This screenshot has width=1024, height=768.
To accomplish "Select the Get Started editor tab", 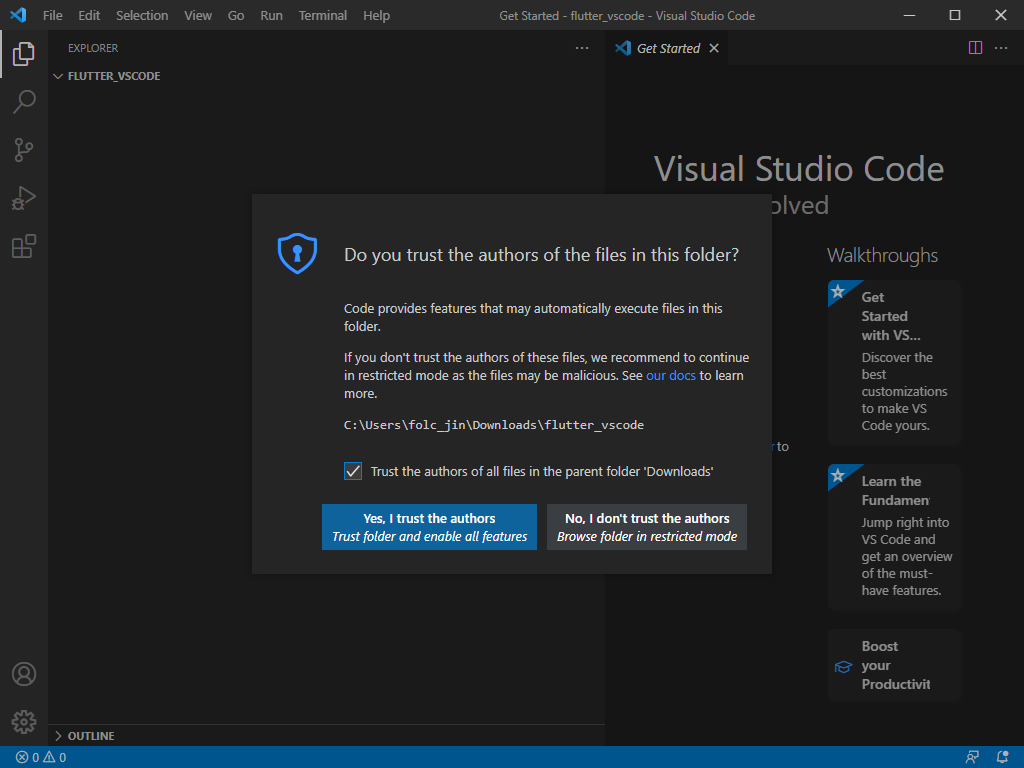I will pyautogui.click(x=667, y=48).
